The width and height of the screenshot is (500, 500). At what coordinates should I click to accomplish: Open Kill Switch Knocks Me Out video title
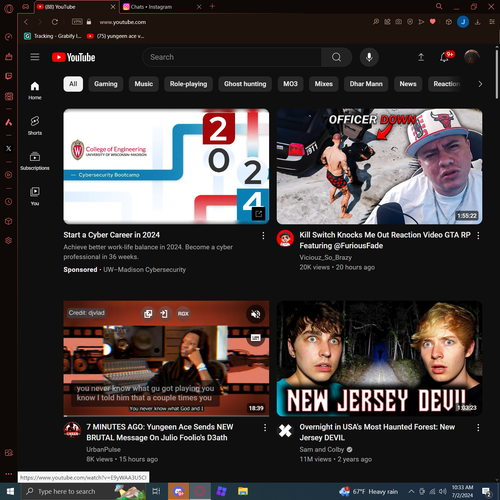(x=385, y=240)
